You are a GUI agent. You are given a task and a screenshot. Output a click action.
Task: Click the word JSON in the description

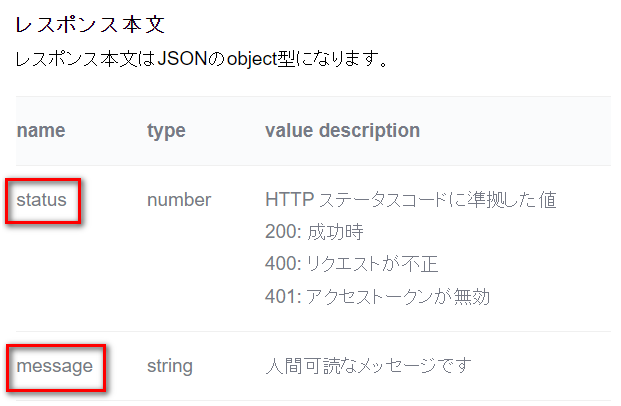(x=182, y=59)
